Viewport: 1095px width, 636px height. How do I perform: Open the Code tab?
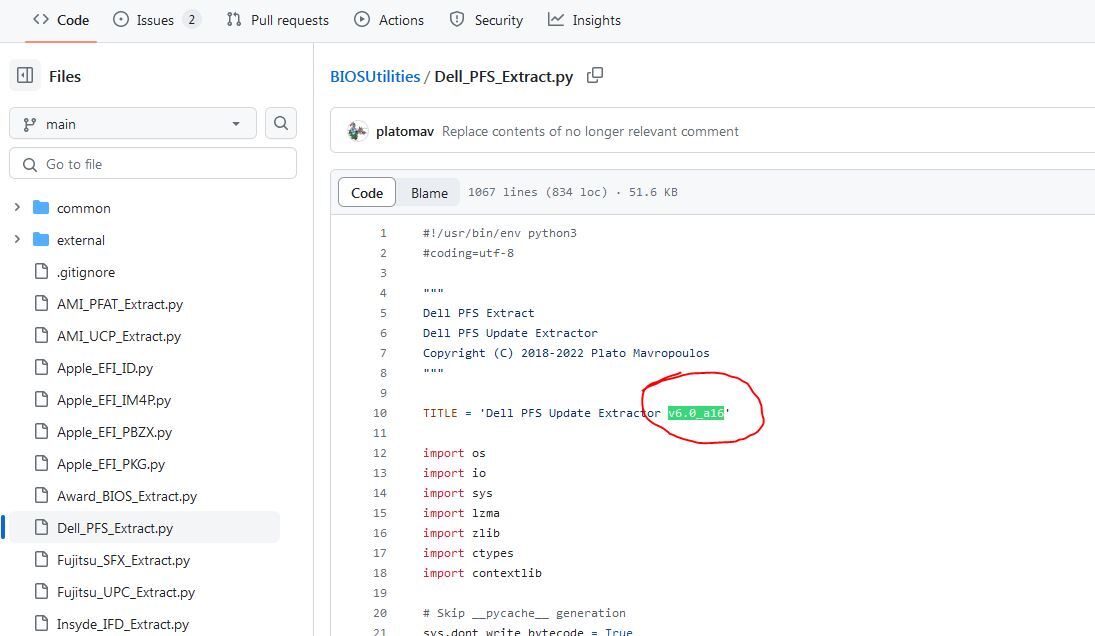click(x=61, y=20)
